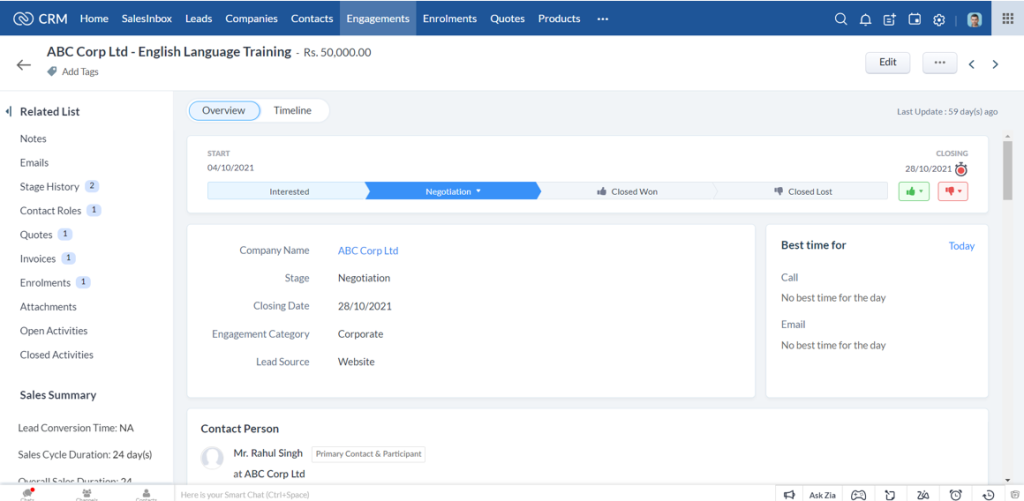Click the closing date stopwatch icon
The height and width of the screenshot is (501, 1024).
tap(961, 169)
